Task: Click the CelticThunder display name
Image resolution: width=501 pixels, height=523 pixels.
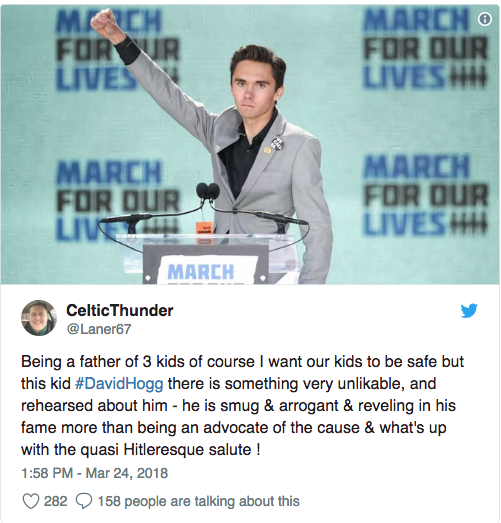Action: (x=120, y=311)
